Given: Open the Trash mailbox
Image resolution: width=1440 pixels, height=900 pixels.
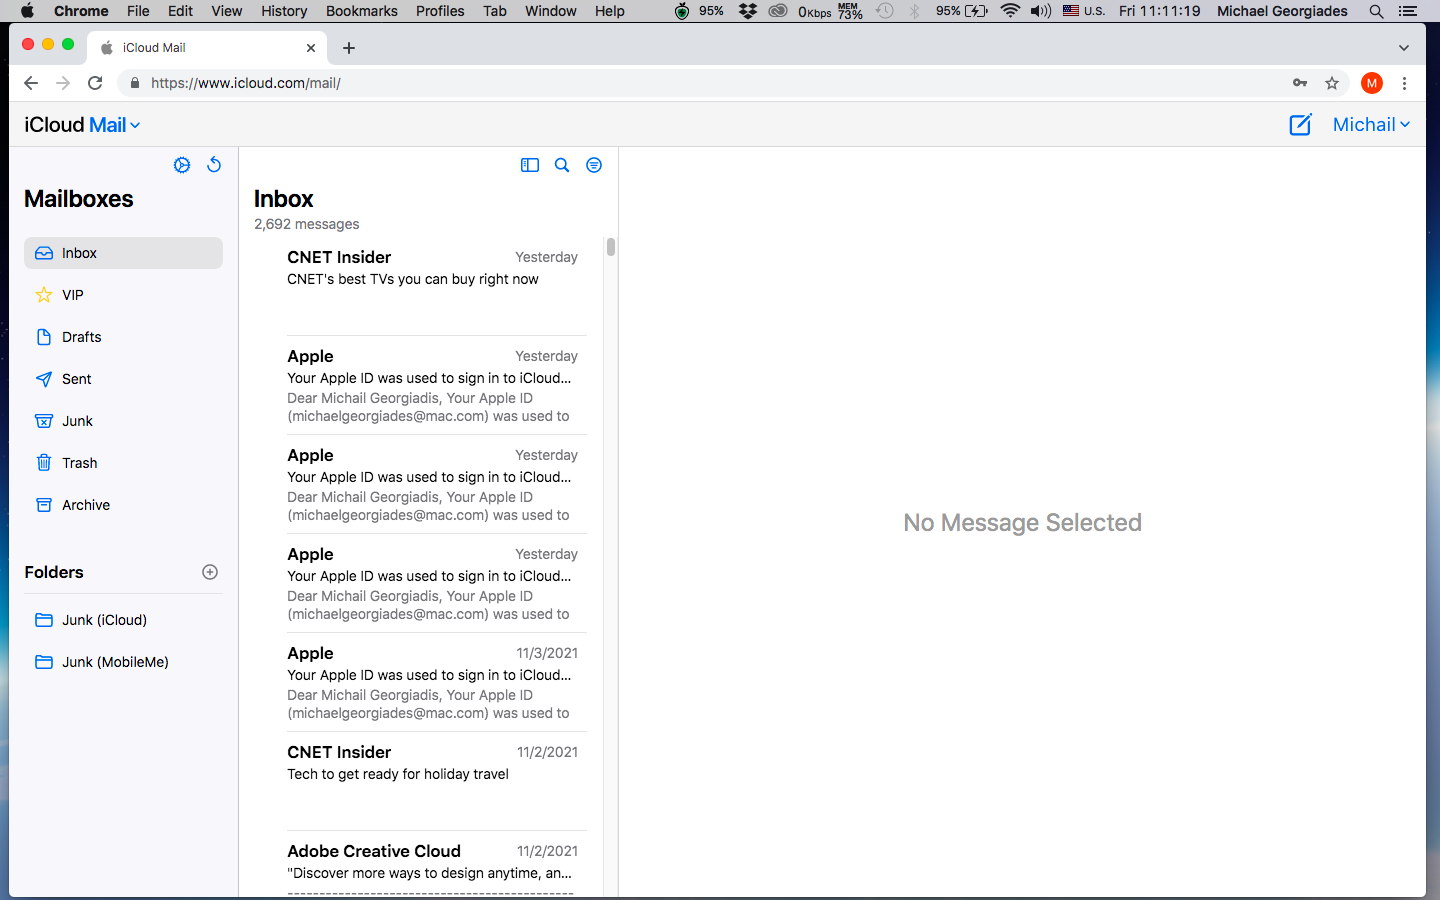Looking at the screenshot, I should pyautogui.click(x=123, y=463).
